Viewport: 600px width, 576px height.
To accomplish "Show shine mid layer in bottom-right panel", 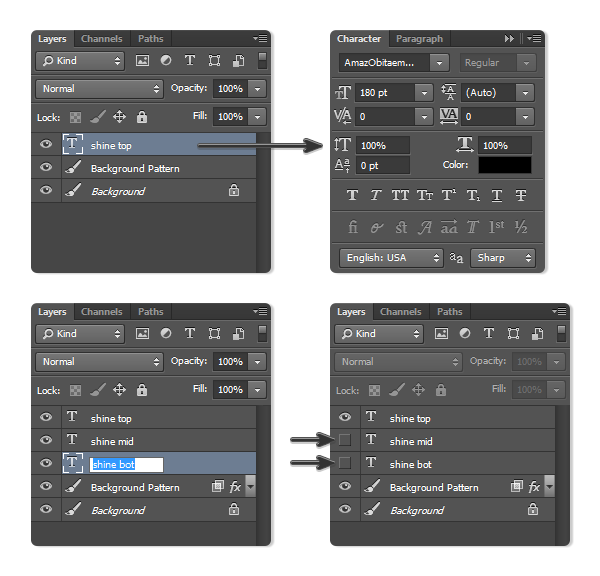I will (345, 440).
